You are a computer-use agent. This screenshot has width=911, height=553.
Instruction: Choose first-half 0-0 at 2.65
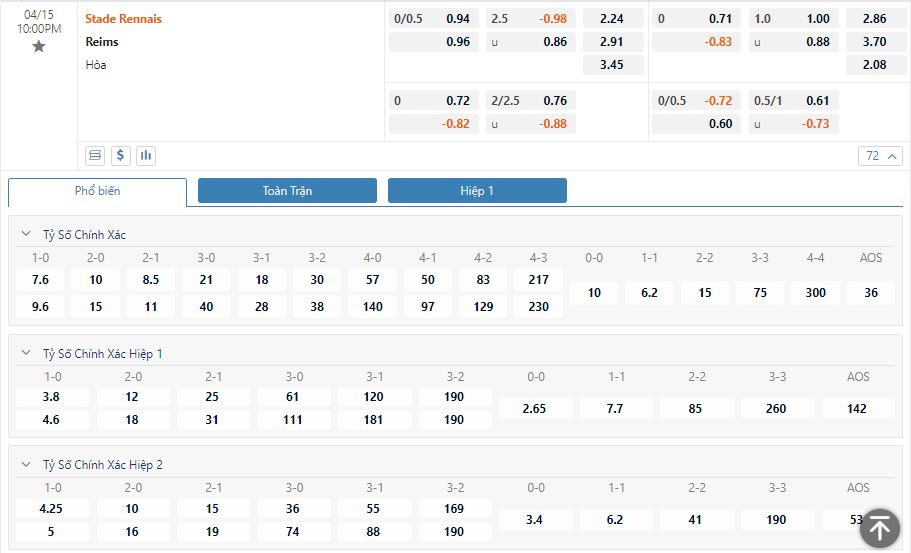click(x=535, y=408)
